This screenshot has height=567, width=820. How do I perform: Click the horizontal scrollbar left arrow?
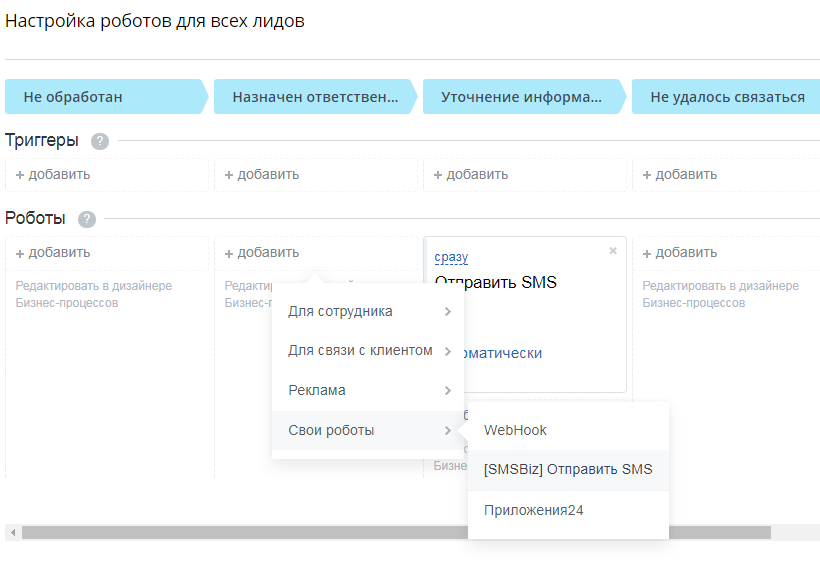(13, 532)
